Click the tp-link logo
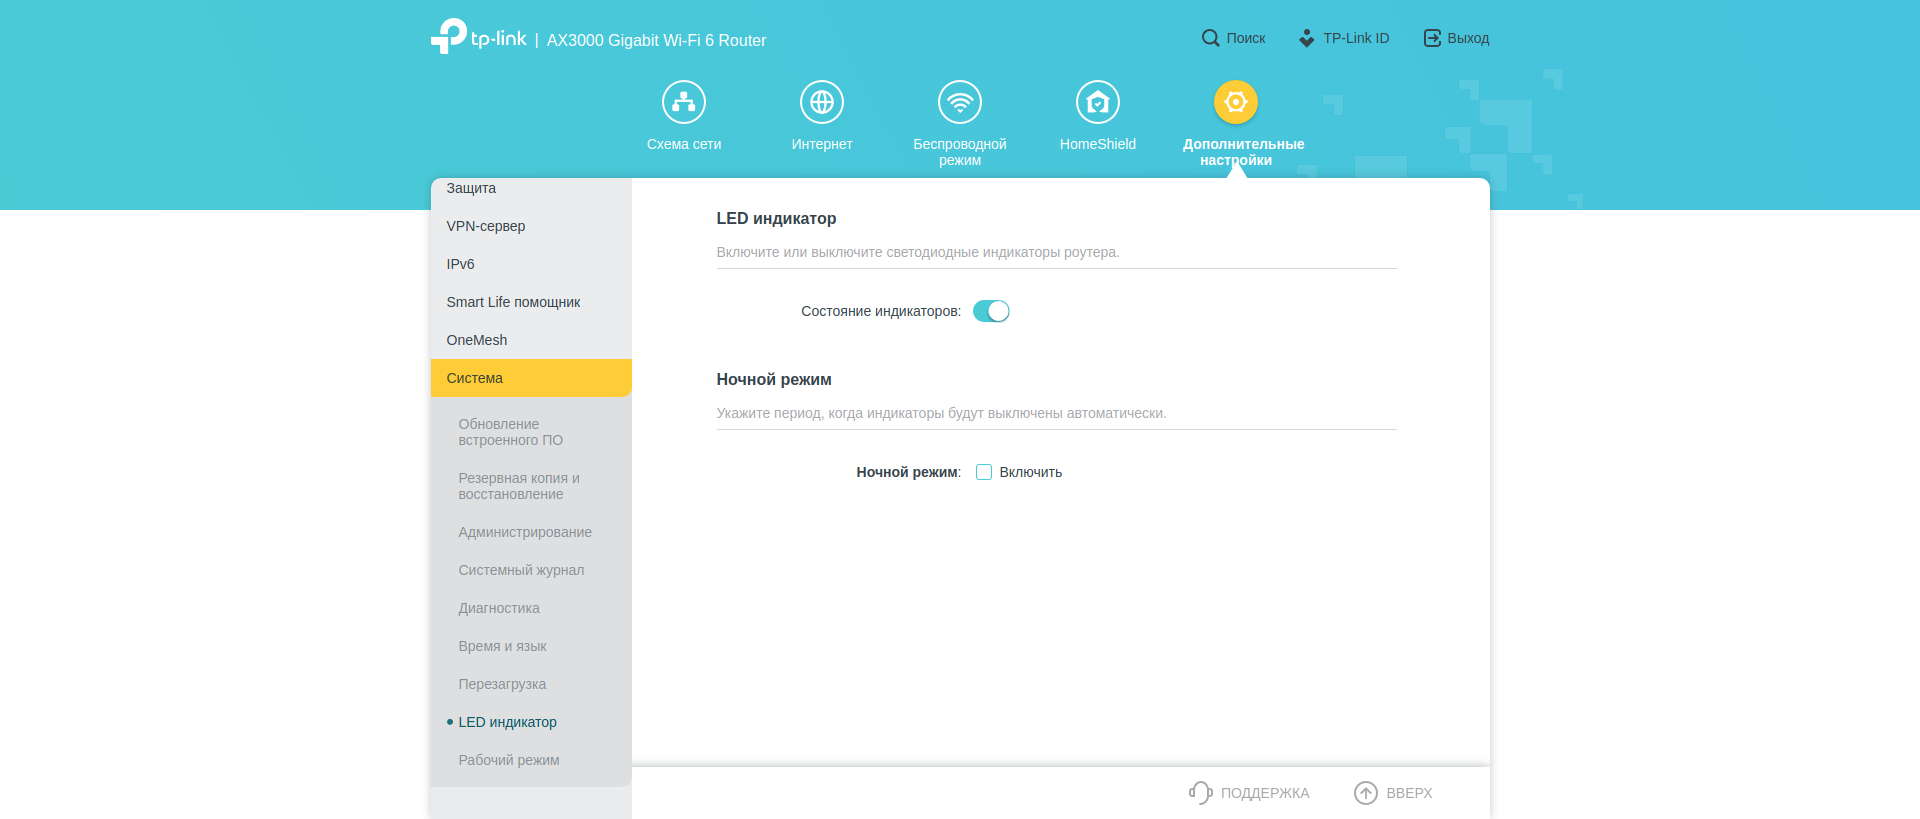 pos(479,37)
